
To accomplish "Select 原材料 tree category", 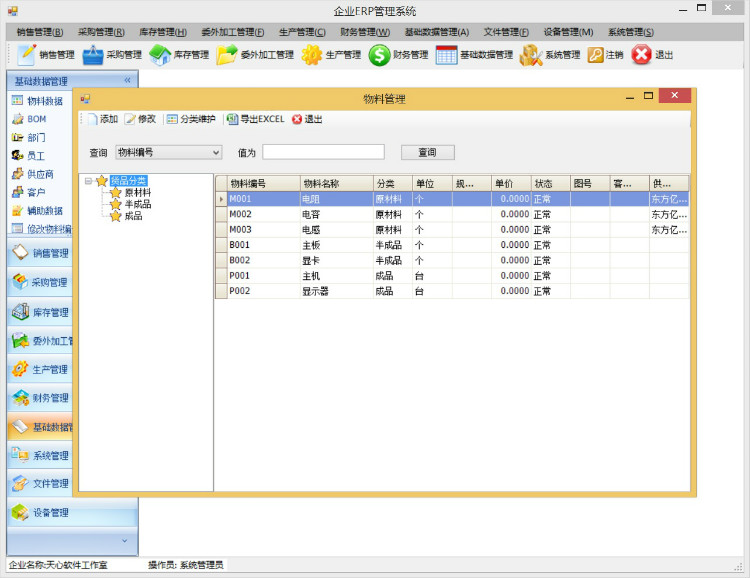I will [x=138, y=192].
